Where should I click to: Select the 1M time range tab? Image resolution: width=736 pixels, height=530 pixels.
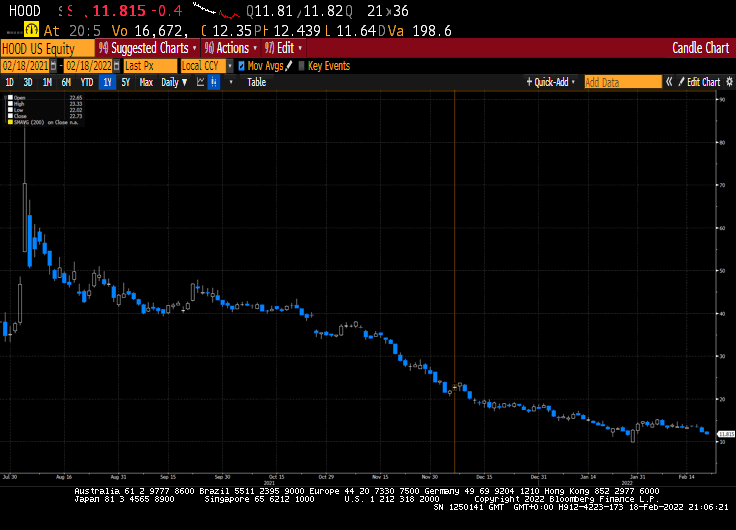pos(47,82)
